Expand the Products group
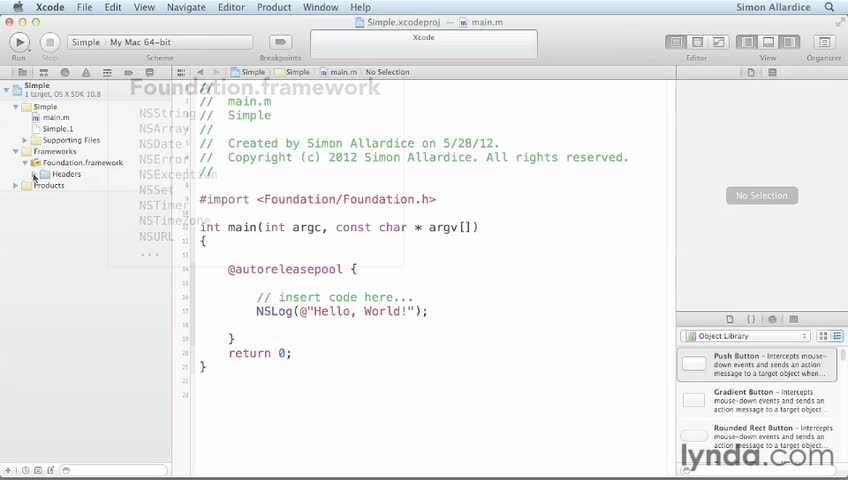This screenshot has width=848, height=480. pyautogui.click(x=16, y=186)
